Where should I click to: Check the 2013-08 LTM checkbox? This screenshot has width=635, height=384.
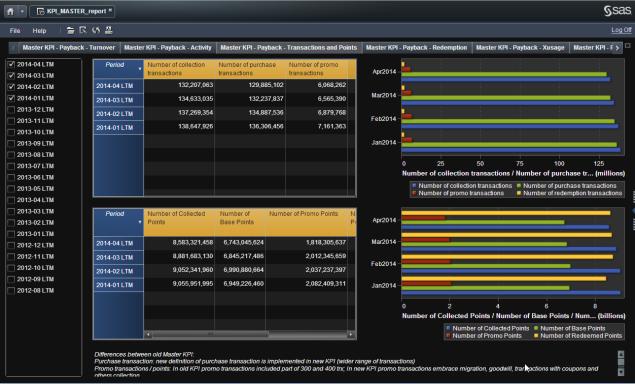11,155
